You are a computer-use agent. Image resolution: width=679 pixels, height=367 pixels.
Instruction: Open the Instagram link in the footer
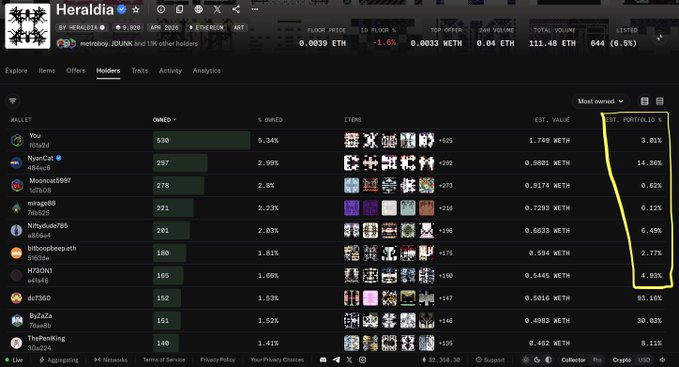point(362,360)
